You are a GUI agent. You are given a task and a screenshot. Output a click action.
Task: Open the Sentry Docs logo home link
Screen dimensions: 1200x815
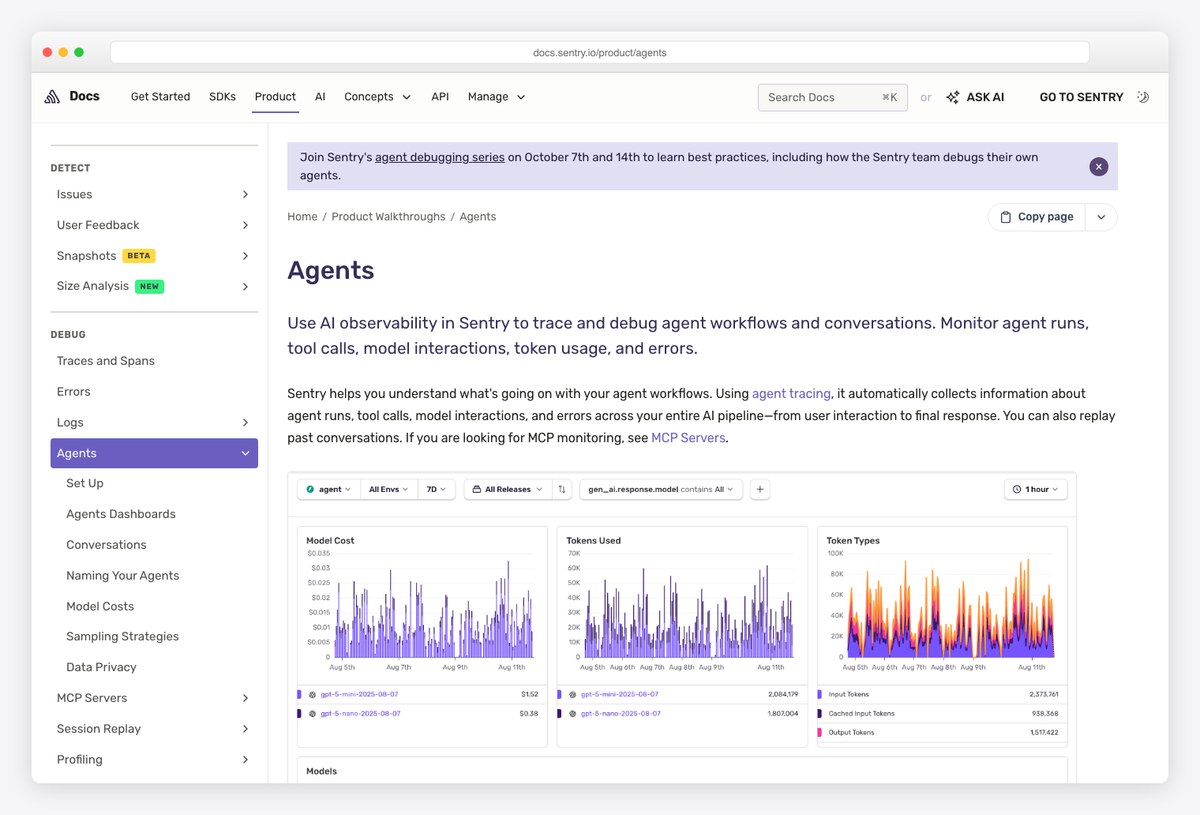pyautogui.click(x=71, y=97)
